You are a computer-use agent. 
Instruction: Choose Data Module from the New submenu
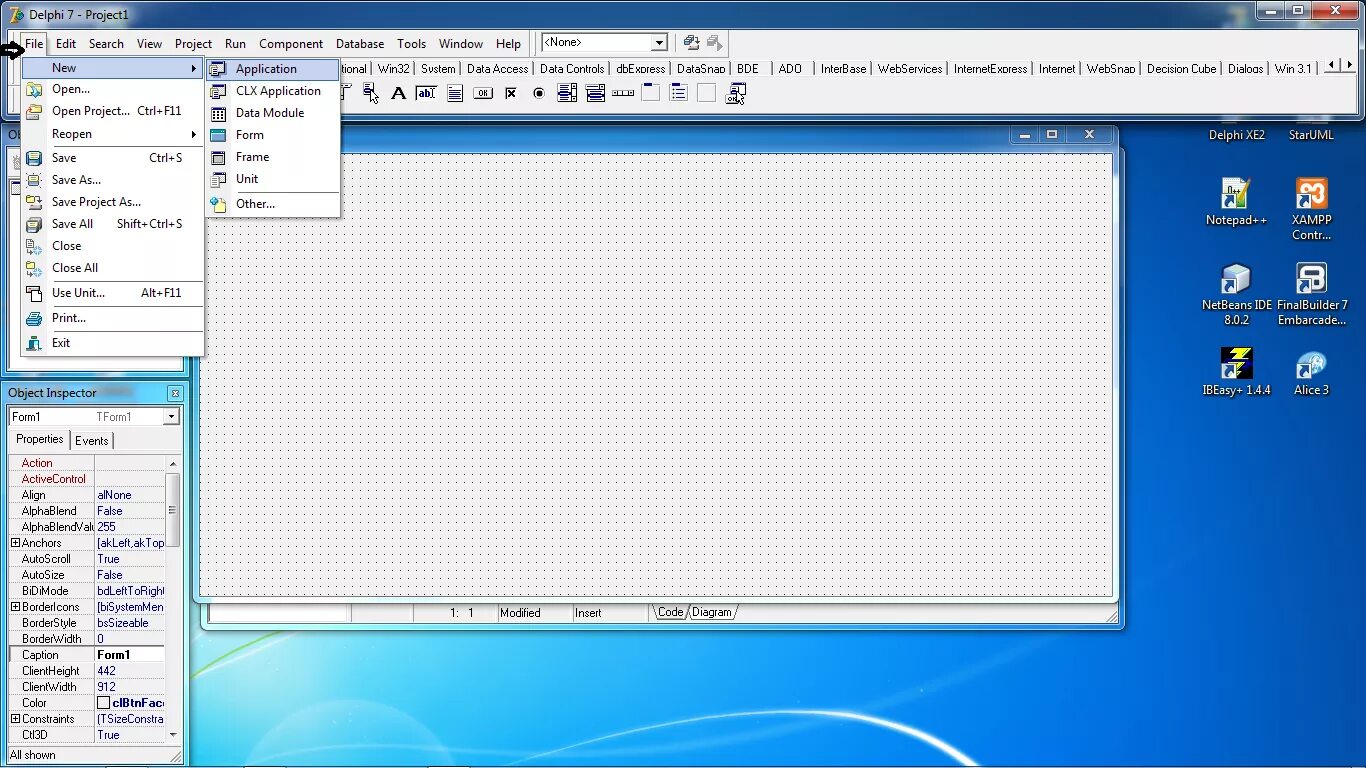tap(273, 113)
